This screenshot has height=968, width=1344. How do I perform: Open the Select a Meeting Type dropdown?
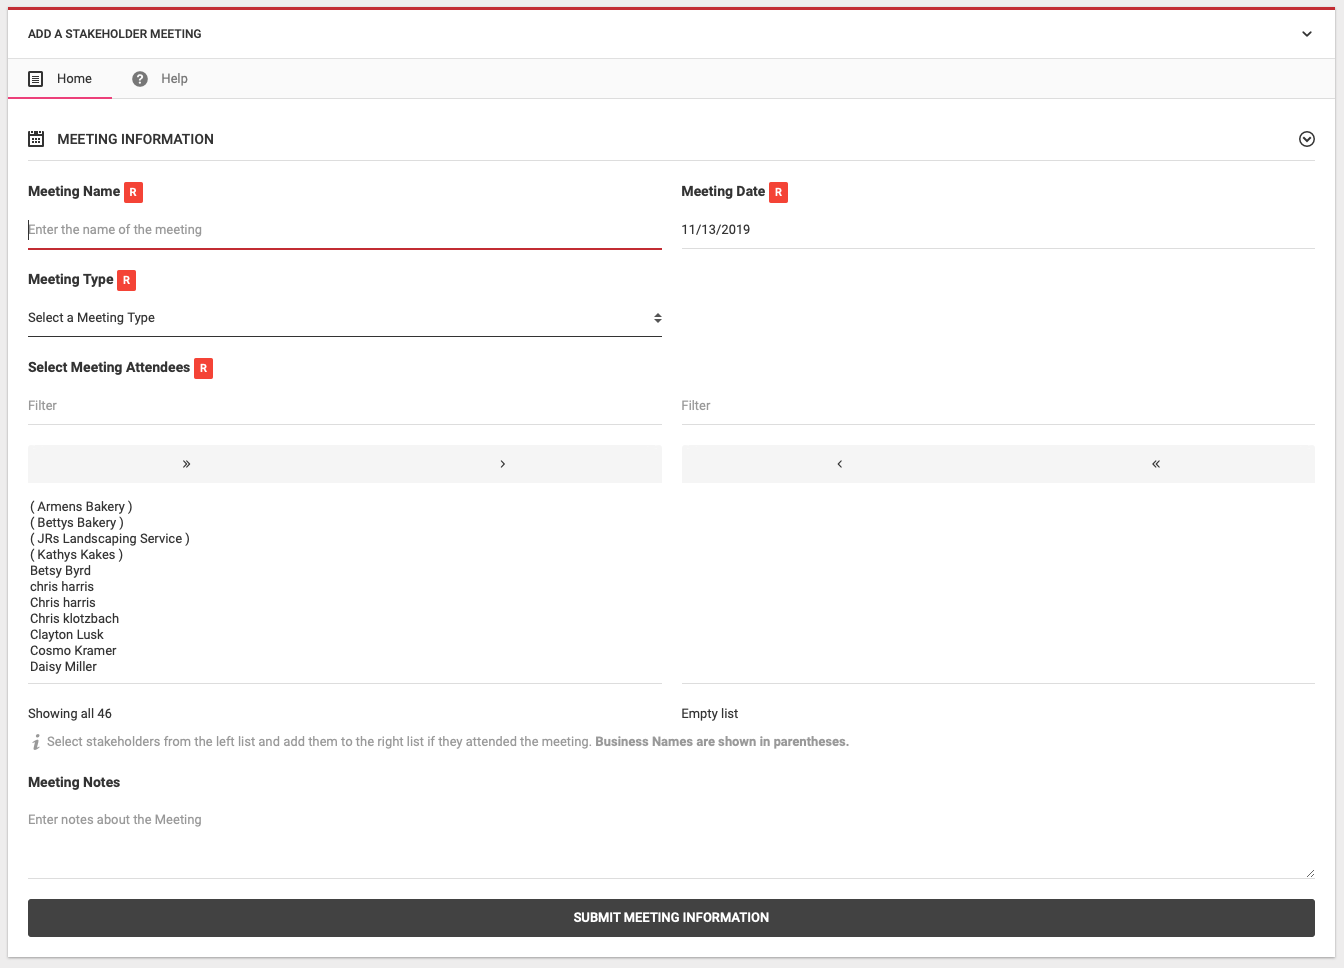tap(344, 318)
